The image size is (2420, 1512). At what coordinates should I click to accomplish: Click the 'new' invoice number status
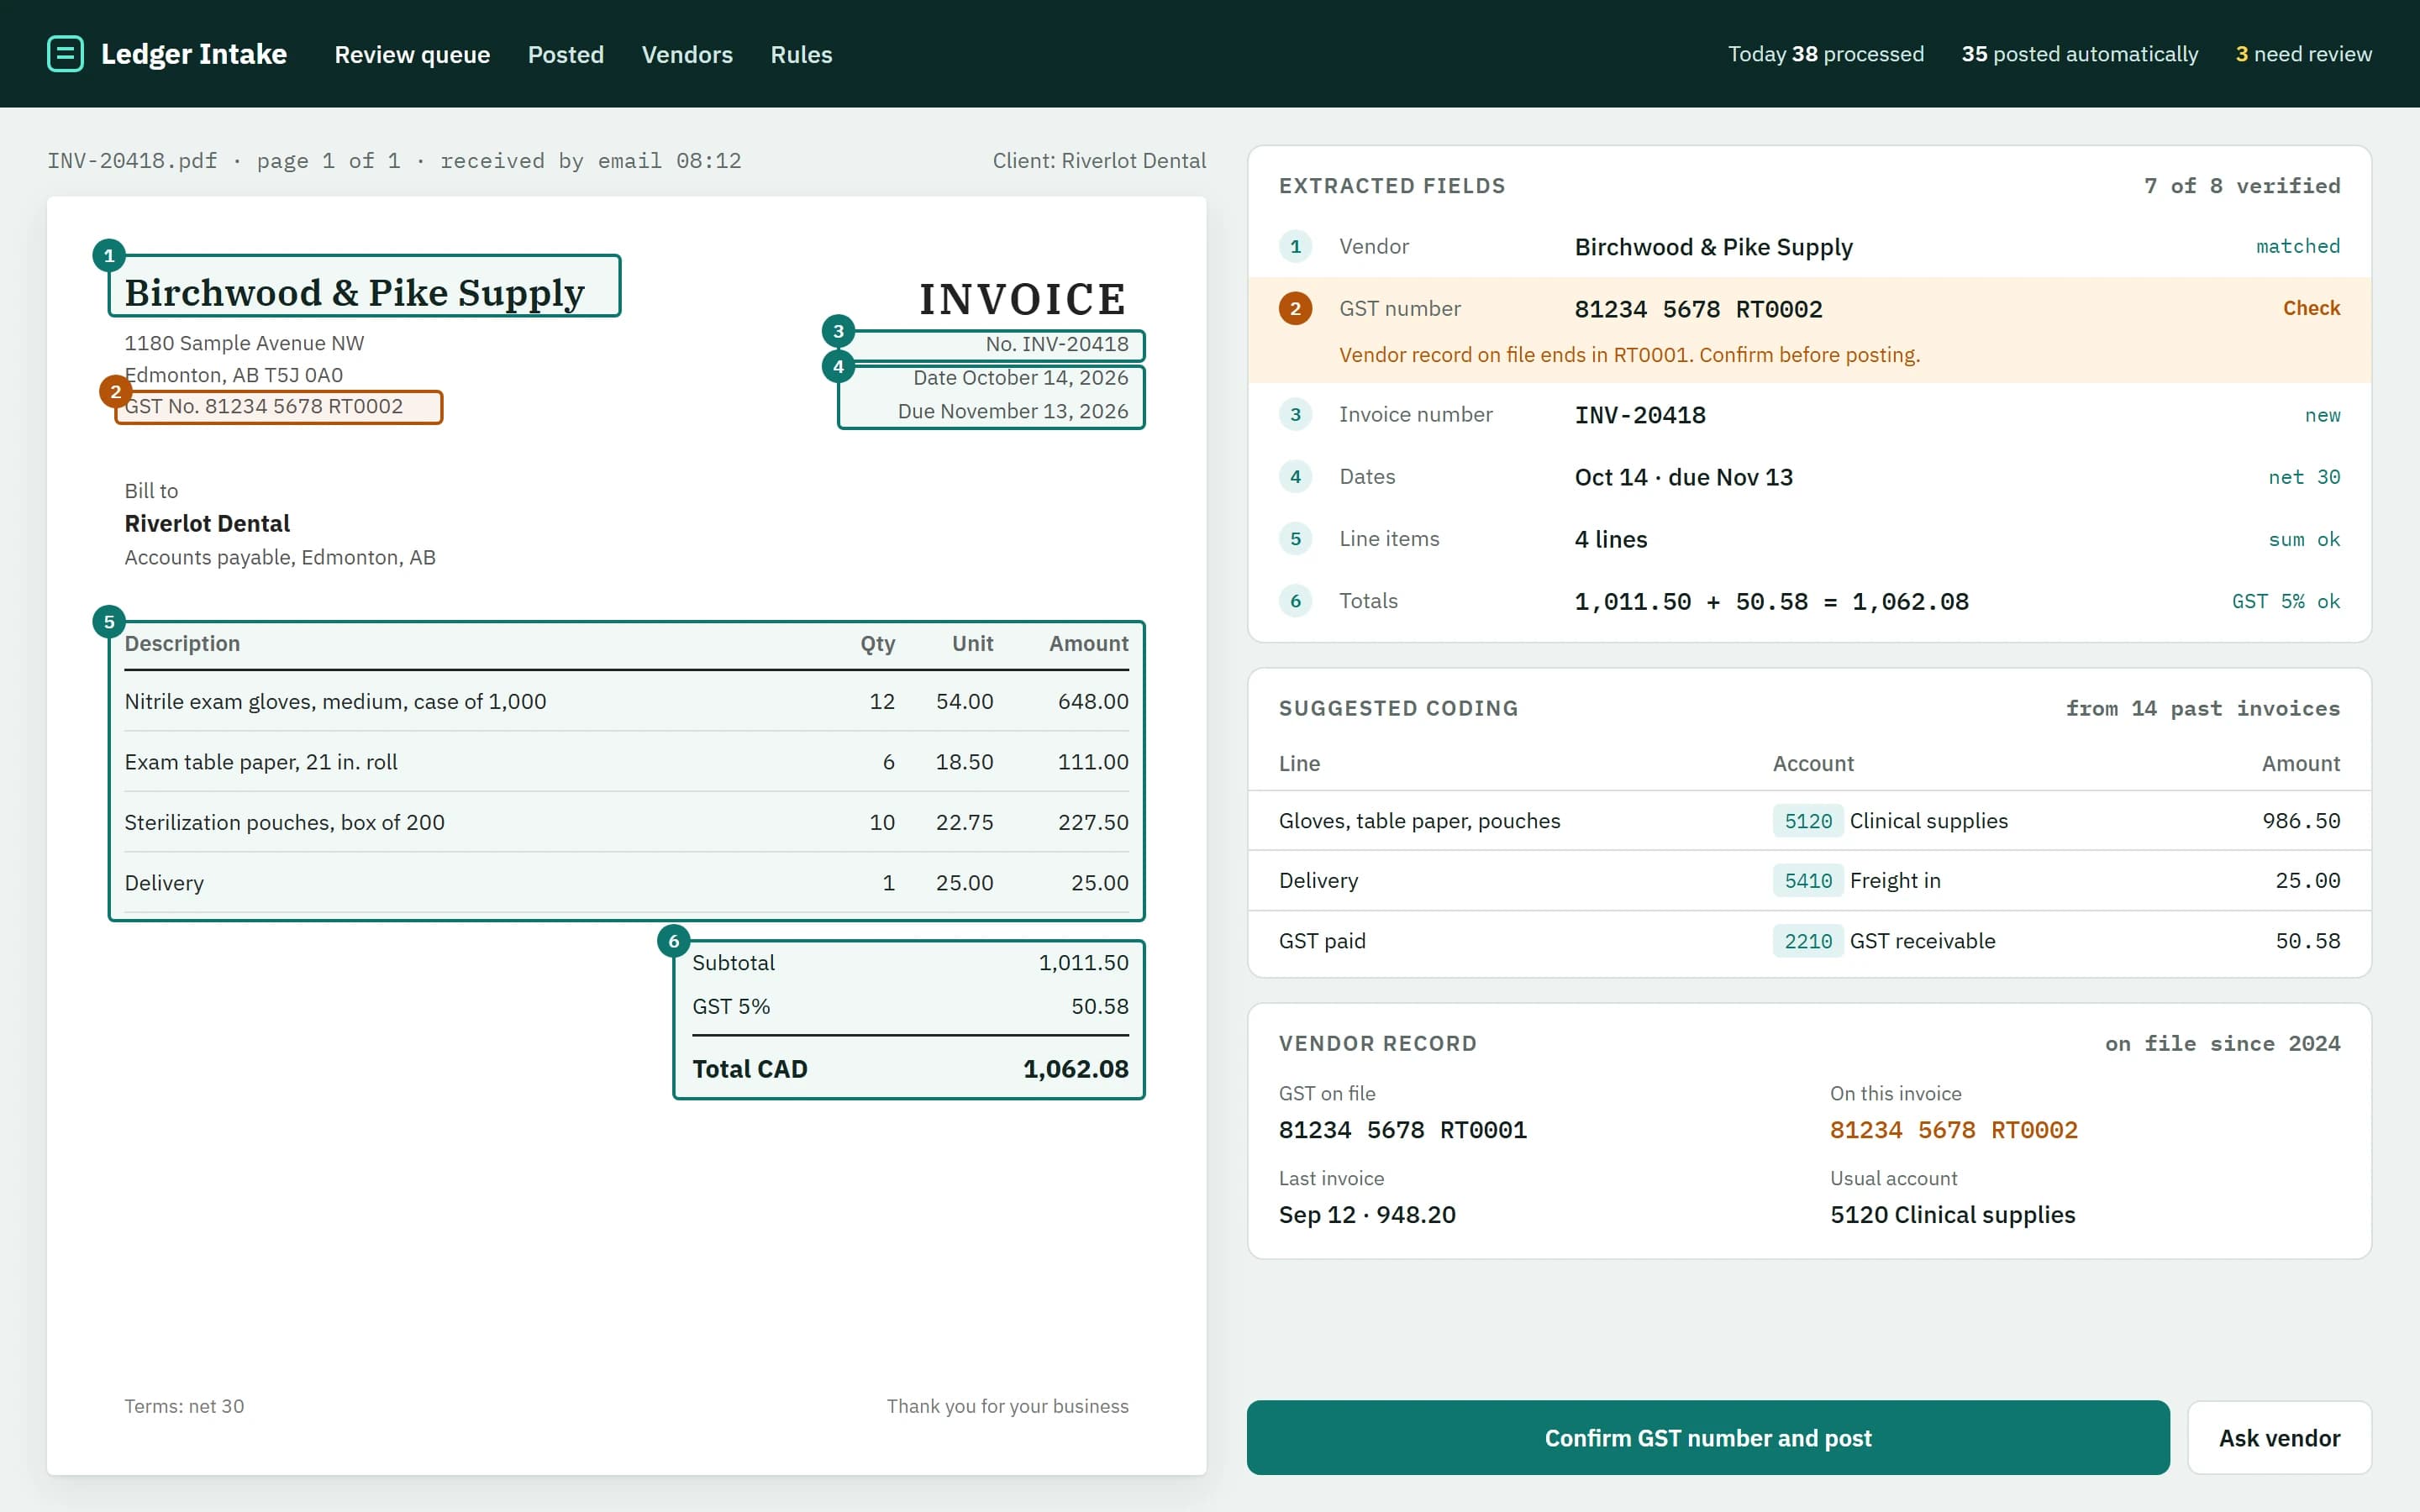pos(2322,415)
